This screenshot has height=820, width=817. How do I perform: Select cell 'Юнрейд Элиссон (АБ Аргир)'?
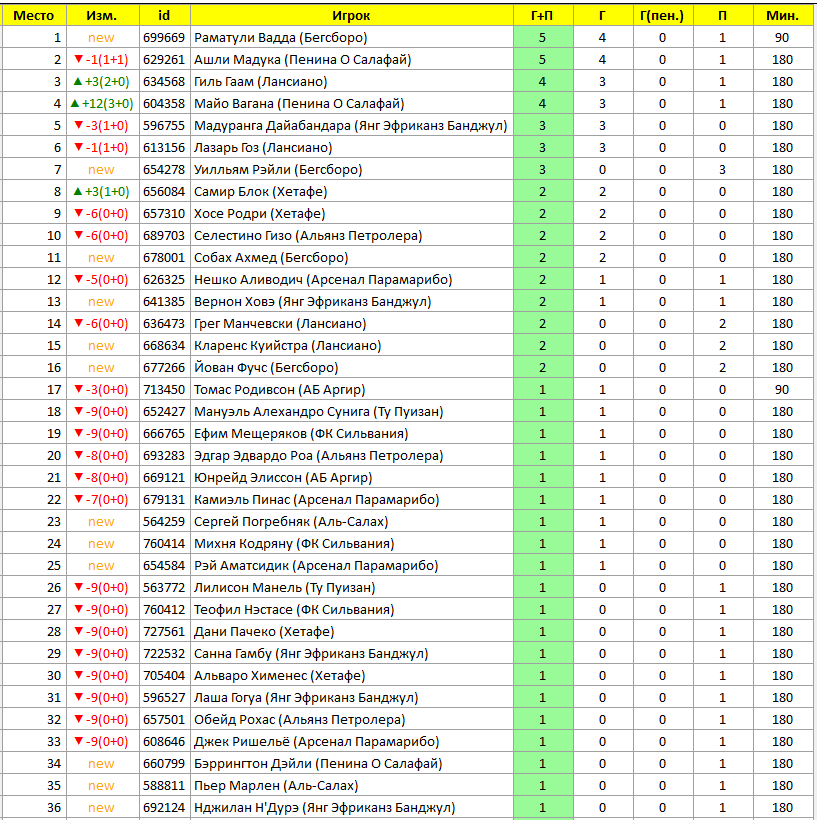[x=351, y=477]
